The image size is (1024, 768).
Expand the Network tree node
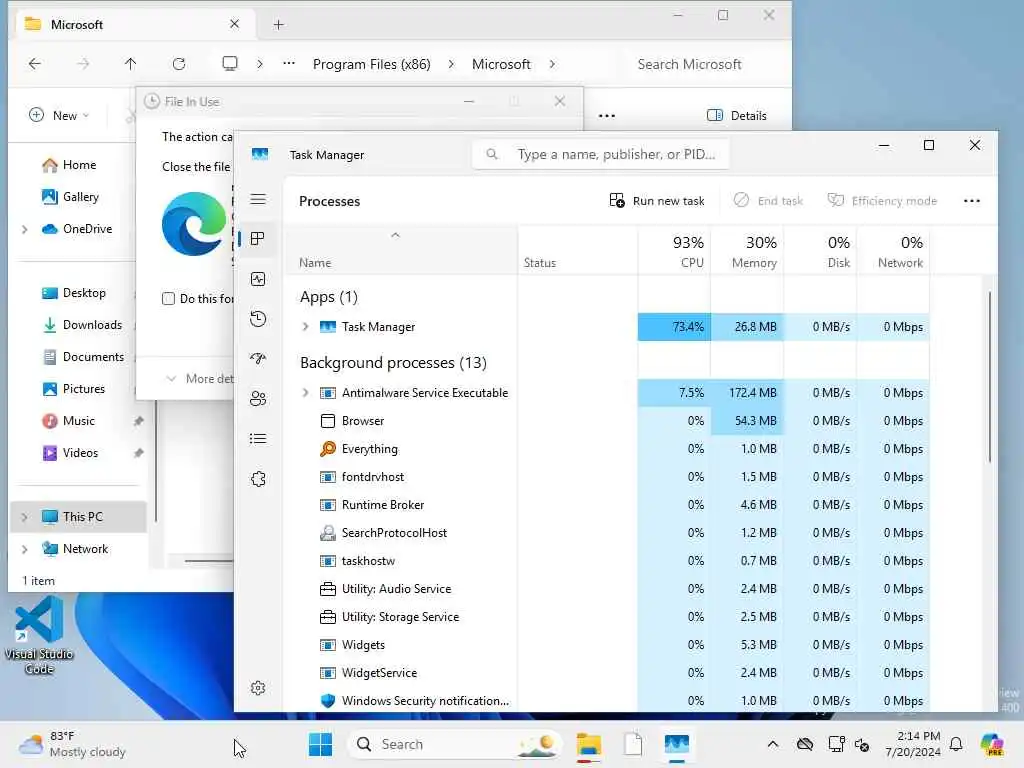pyautogui.click(x=25, y=549)
